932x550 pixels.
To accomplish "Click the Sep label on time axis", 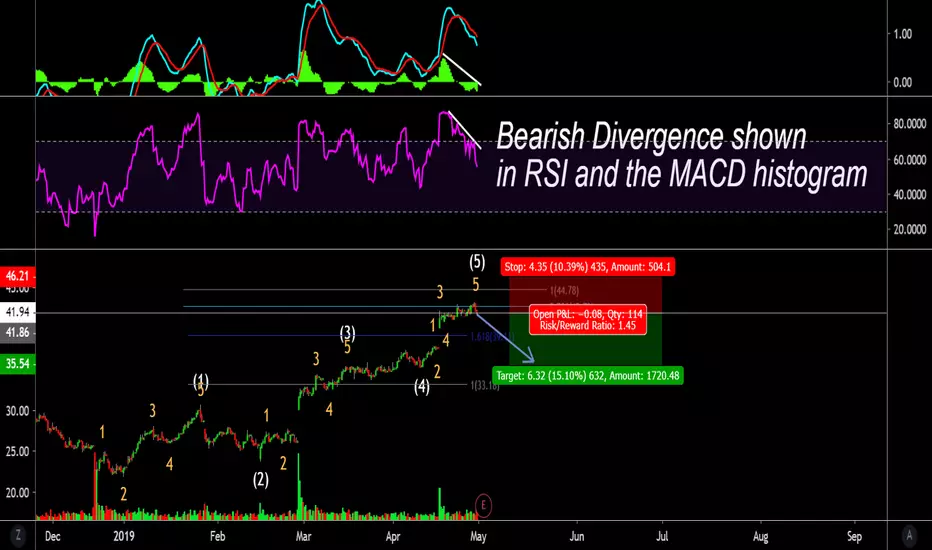I will (854, 536).
